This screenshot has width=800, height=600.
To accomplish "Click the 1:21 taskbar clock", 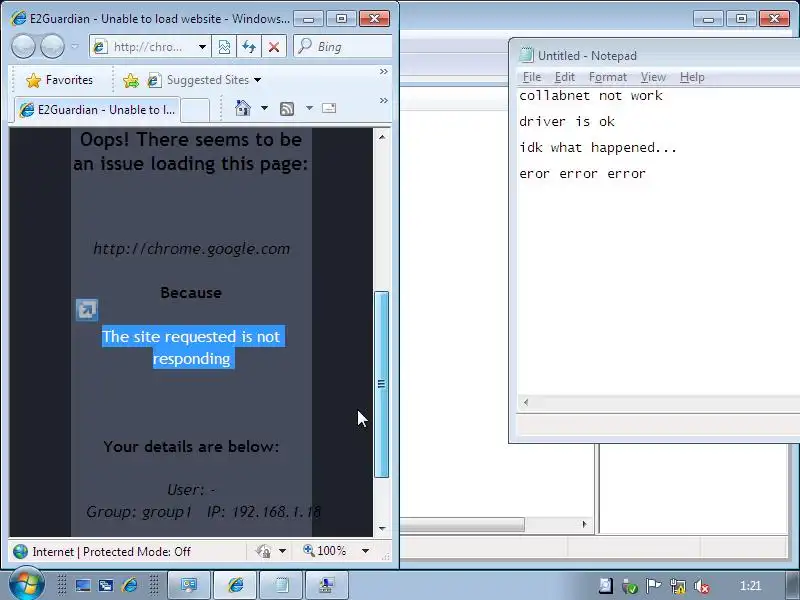I will [751, 586].
